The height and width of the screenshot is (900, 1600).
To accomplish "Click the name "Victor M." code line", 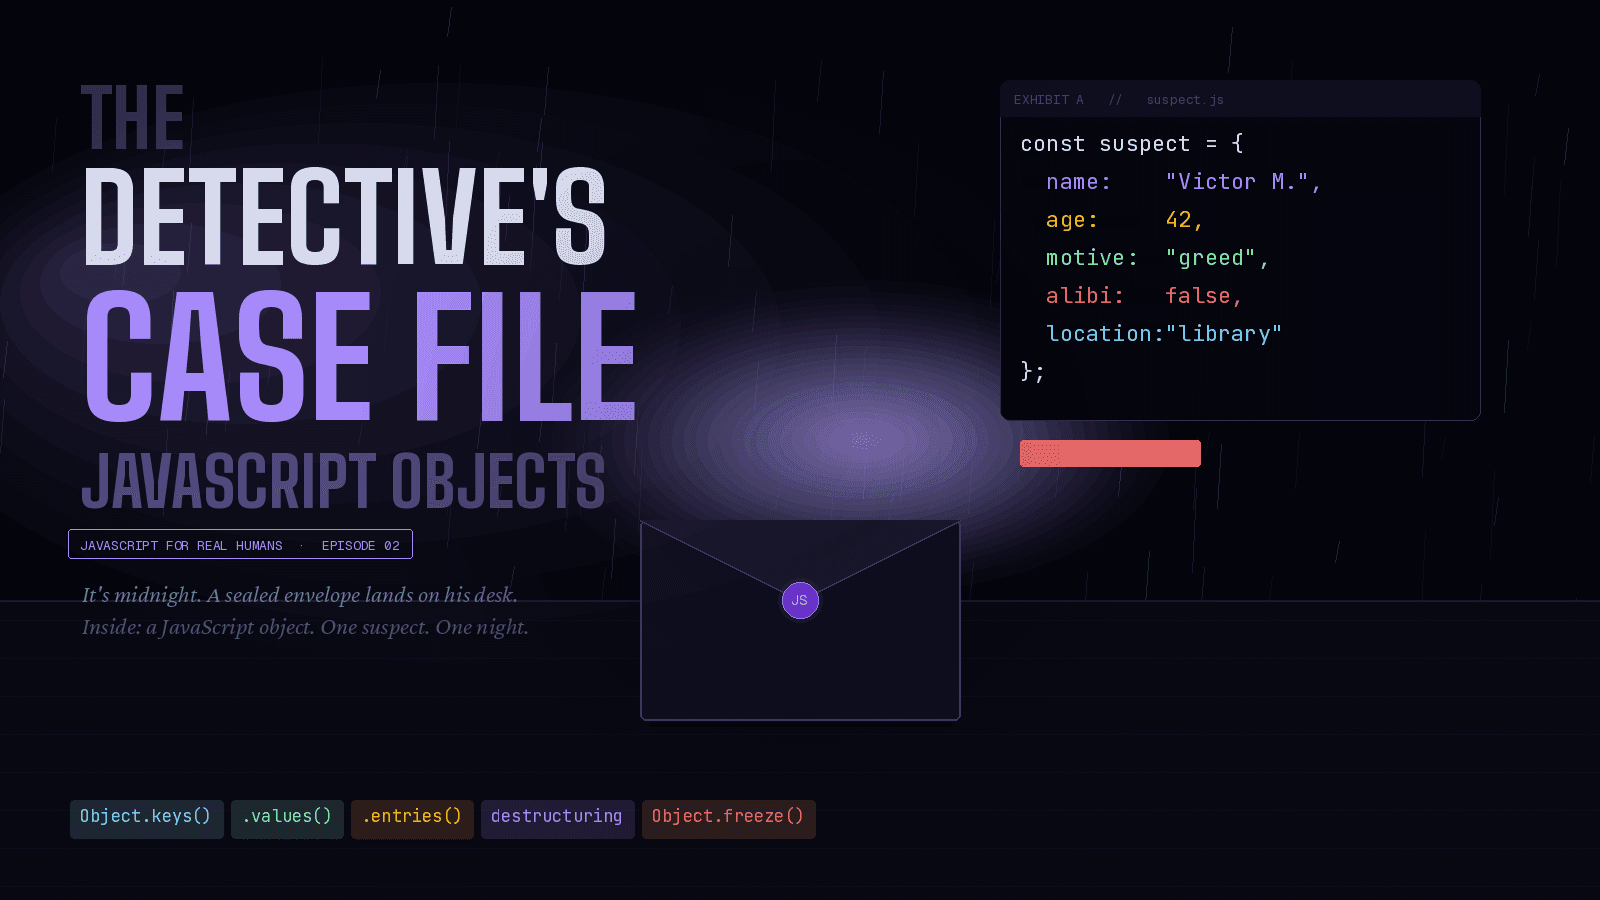I will (x=1183, y=182).
